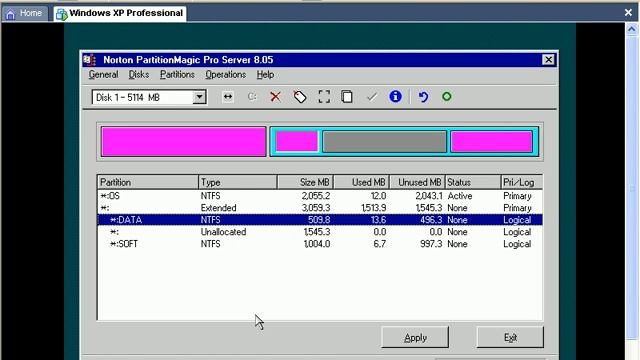Select the Unallocated partition row
The image size is (640, 360).
coord(320,232)
